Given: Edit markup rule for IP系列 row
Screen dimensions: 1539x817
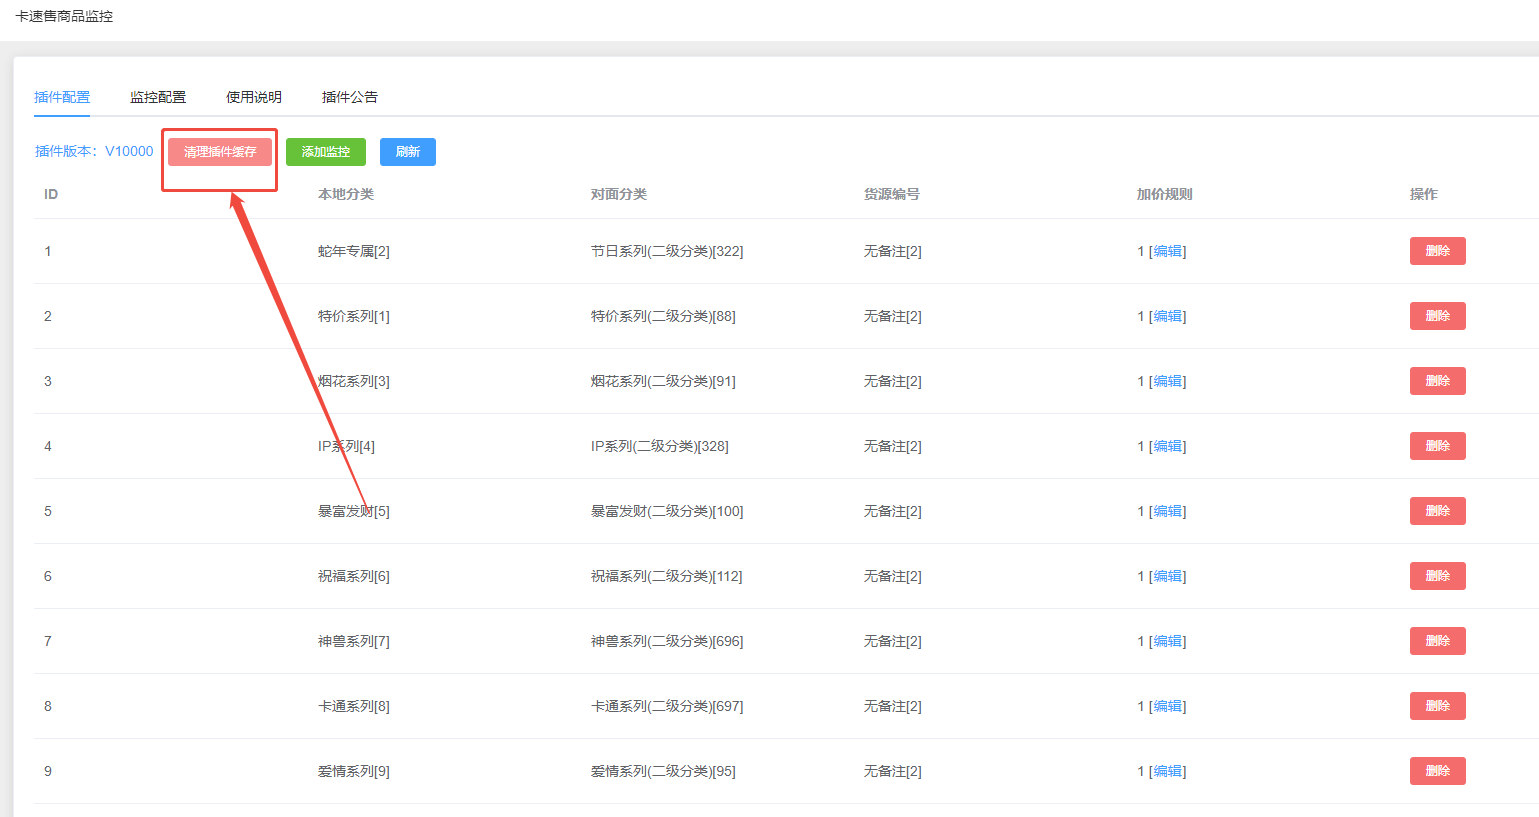Looking at the screenshot, I should pos(1167,446).
